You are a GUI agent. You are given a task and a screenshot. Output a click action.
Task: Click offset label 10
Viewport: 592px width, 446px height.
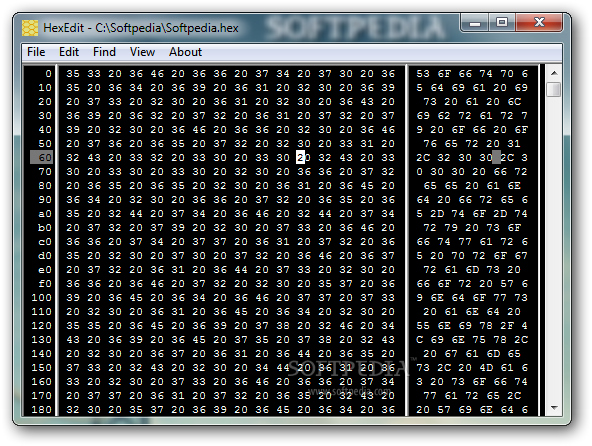[45, 88]
